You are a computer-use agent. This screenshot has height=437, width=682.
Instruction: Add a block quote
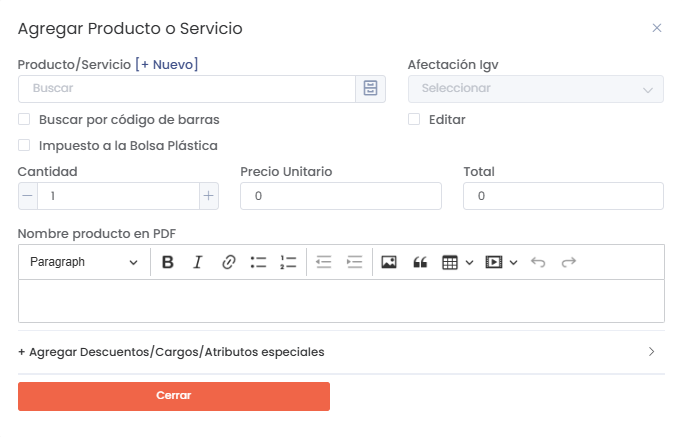pos(420,262)
